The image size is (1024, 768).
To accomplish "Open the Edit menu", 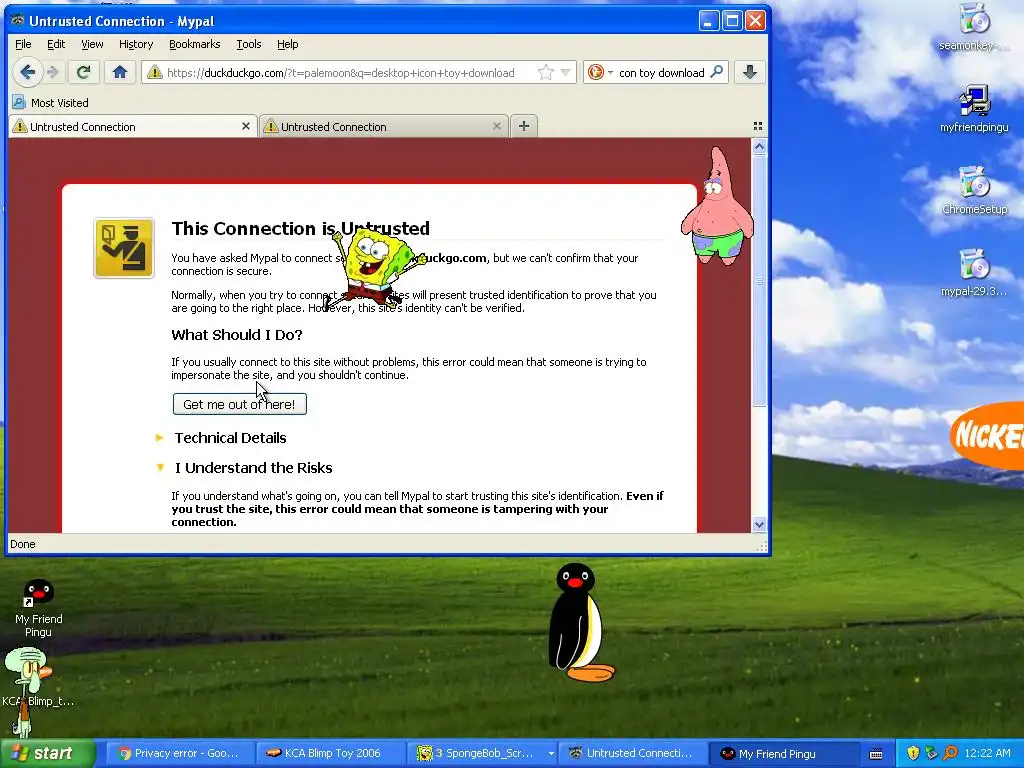I will pyautogui.click(x=56, y=44).
